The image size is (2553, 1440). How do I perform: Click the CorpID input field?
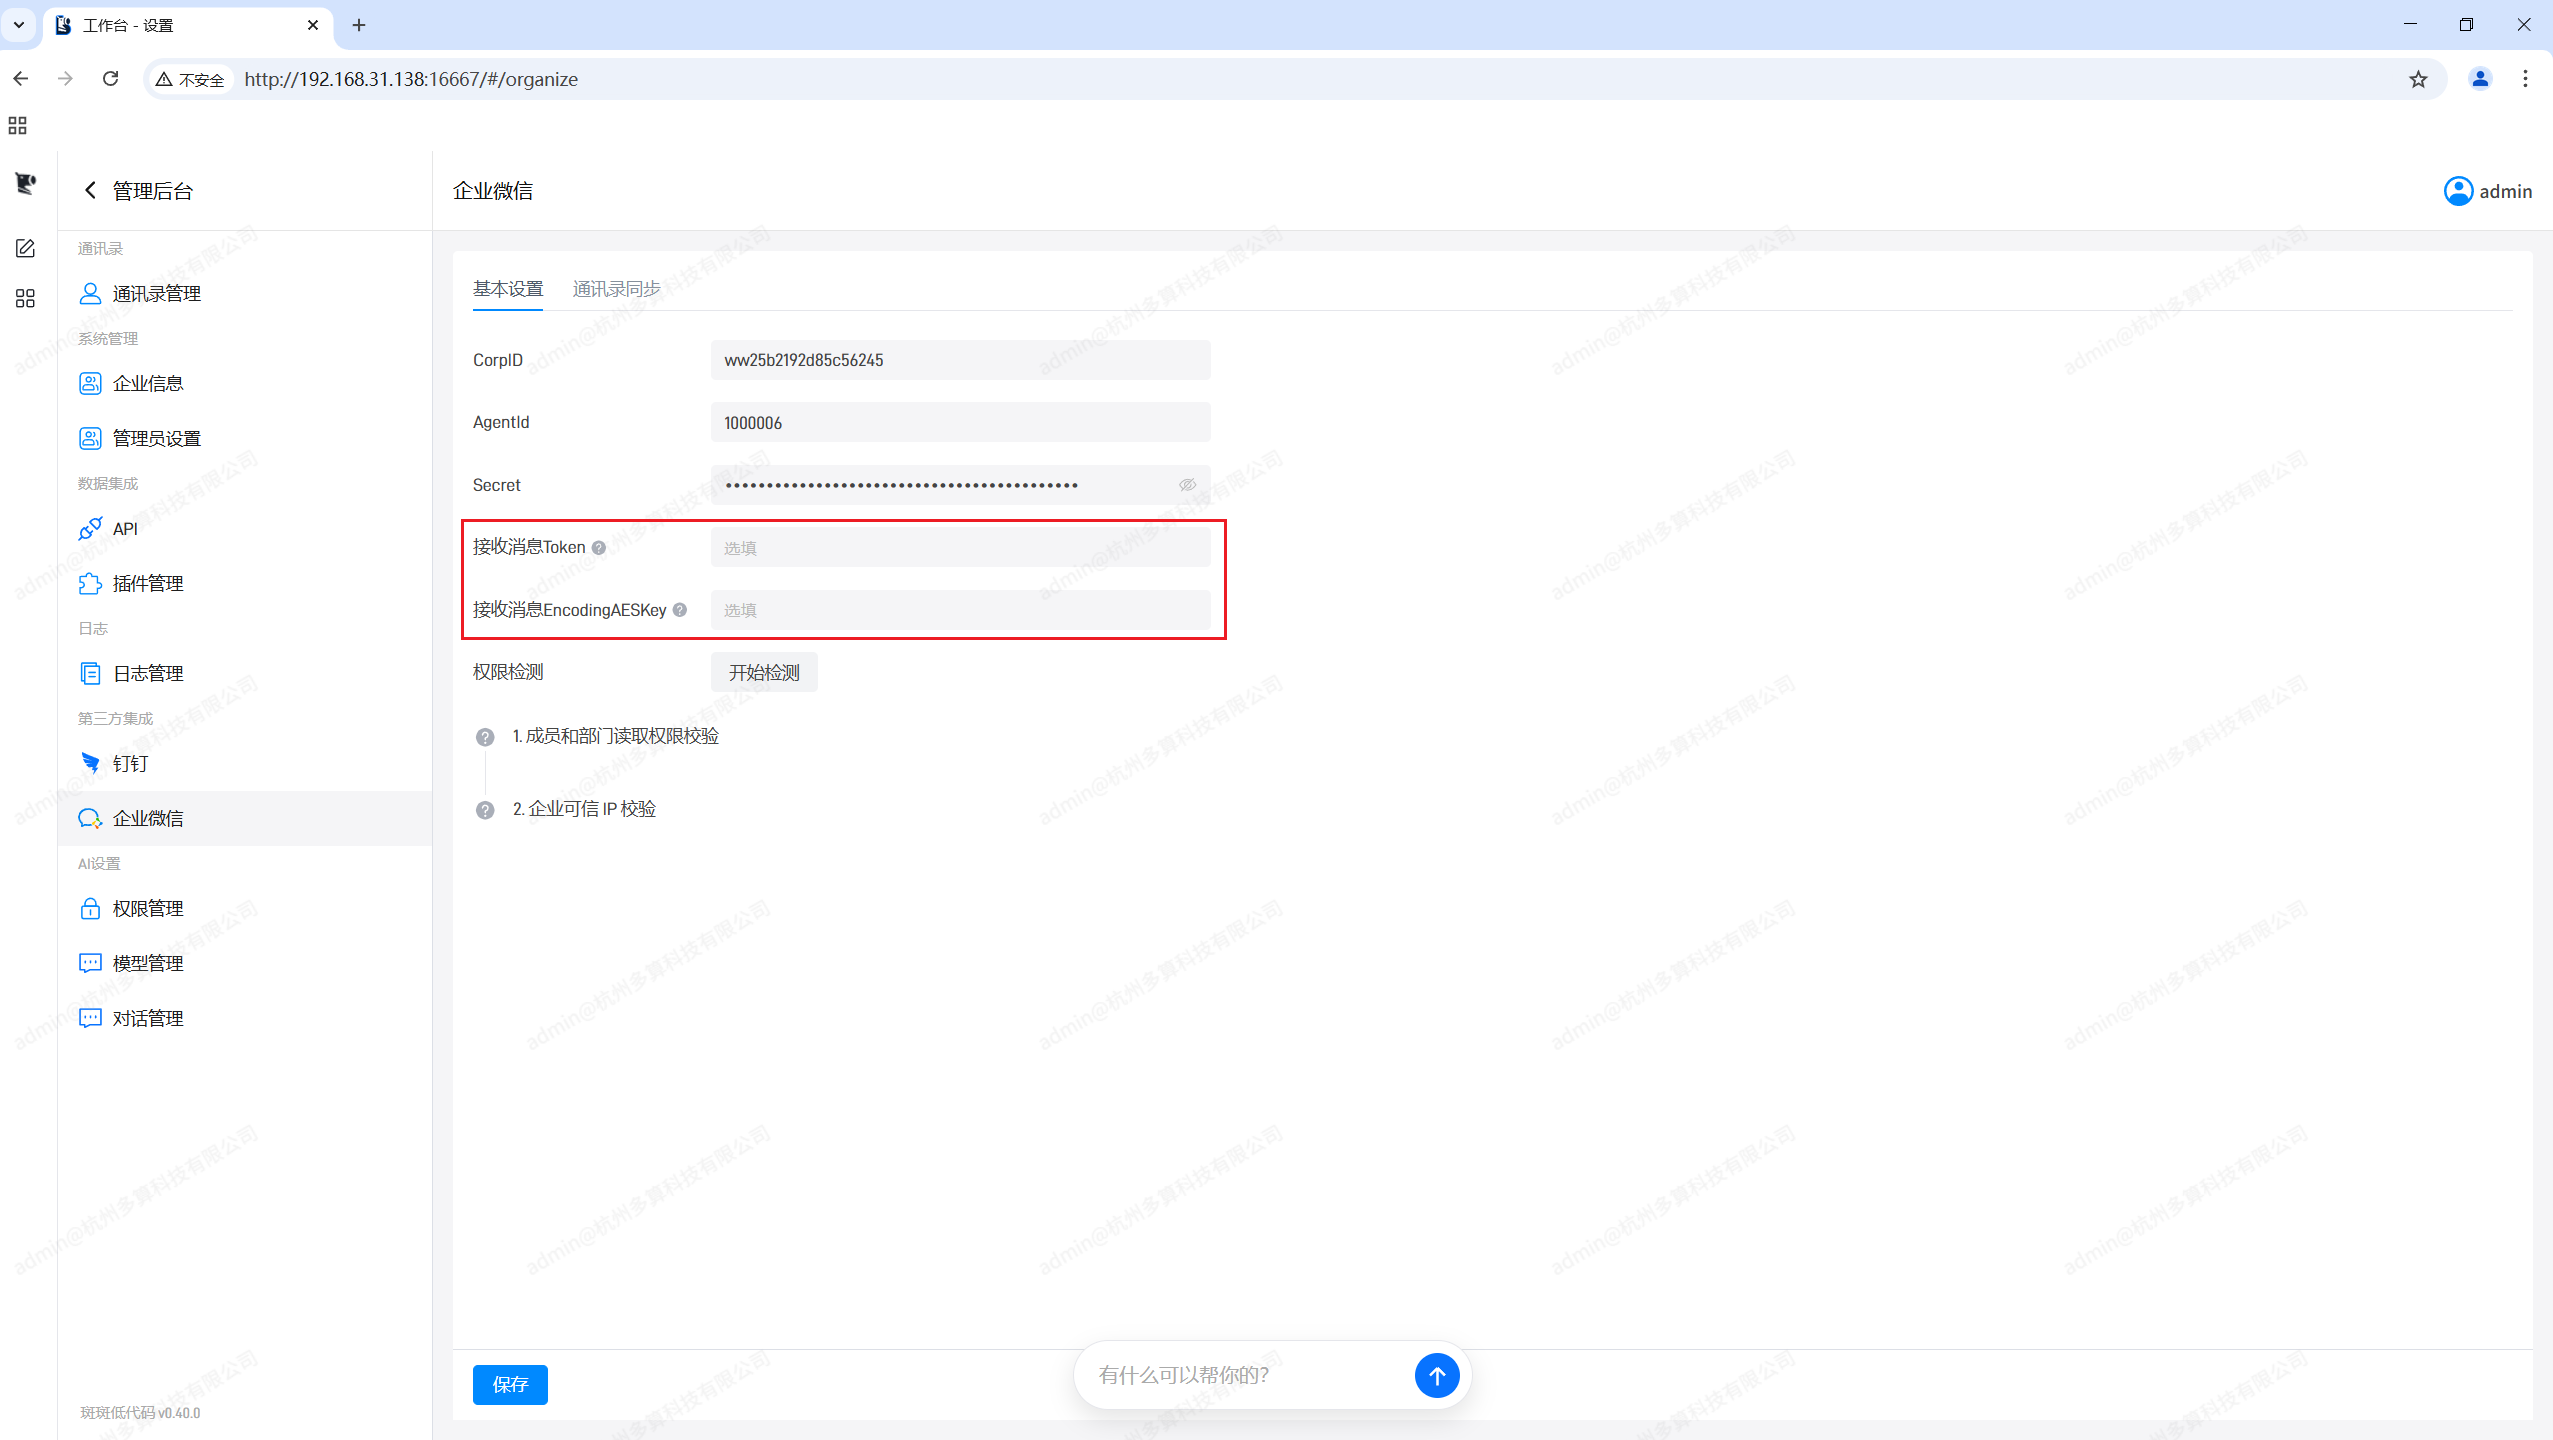[x=960, y=360]
